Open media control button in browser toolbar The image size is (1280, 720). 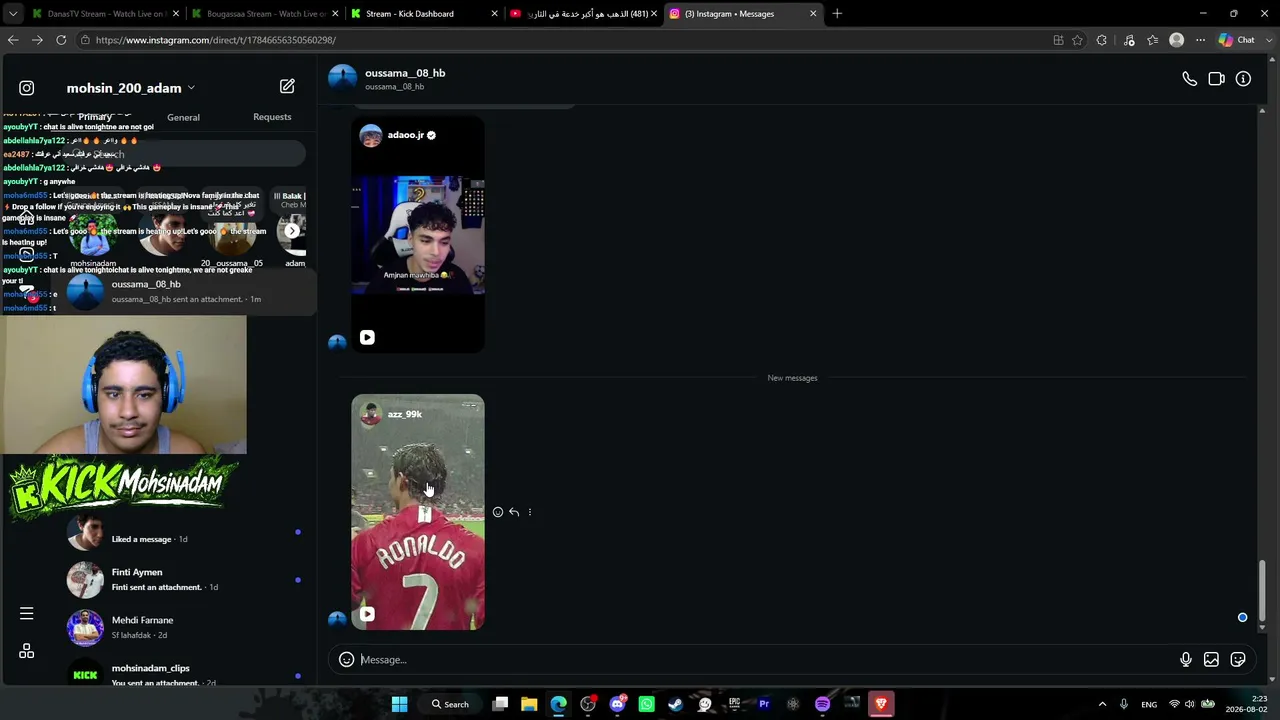tap(1129, 40)
